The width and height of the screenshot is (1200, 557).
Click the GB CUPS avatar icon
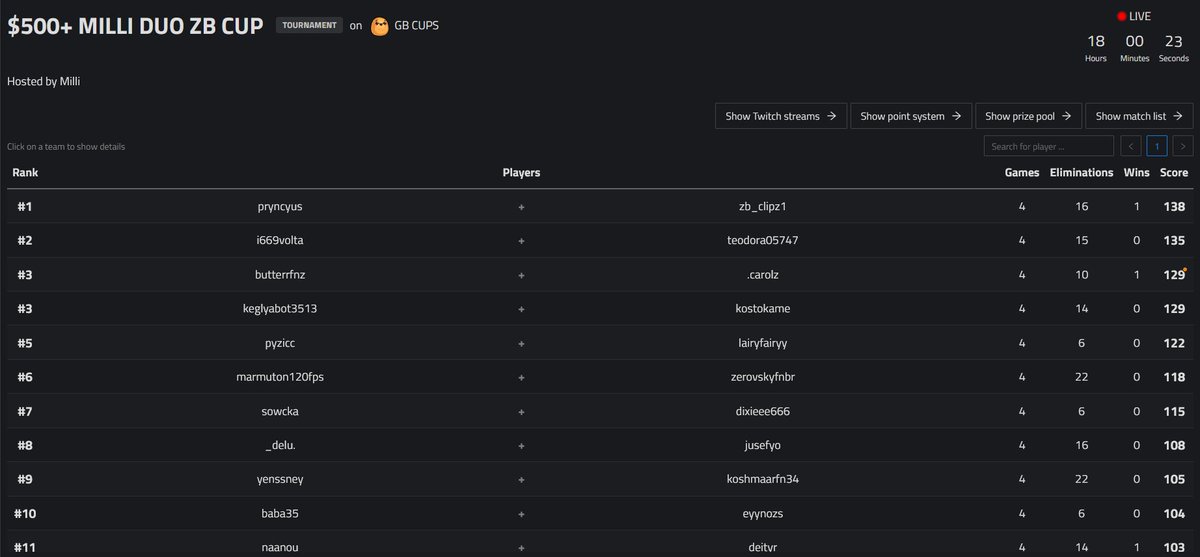(380, 26)
